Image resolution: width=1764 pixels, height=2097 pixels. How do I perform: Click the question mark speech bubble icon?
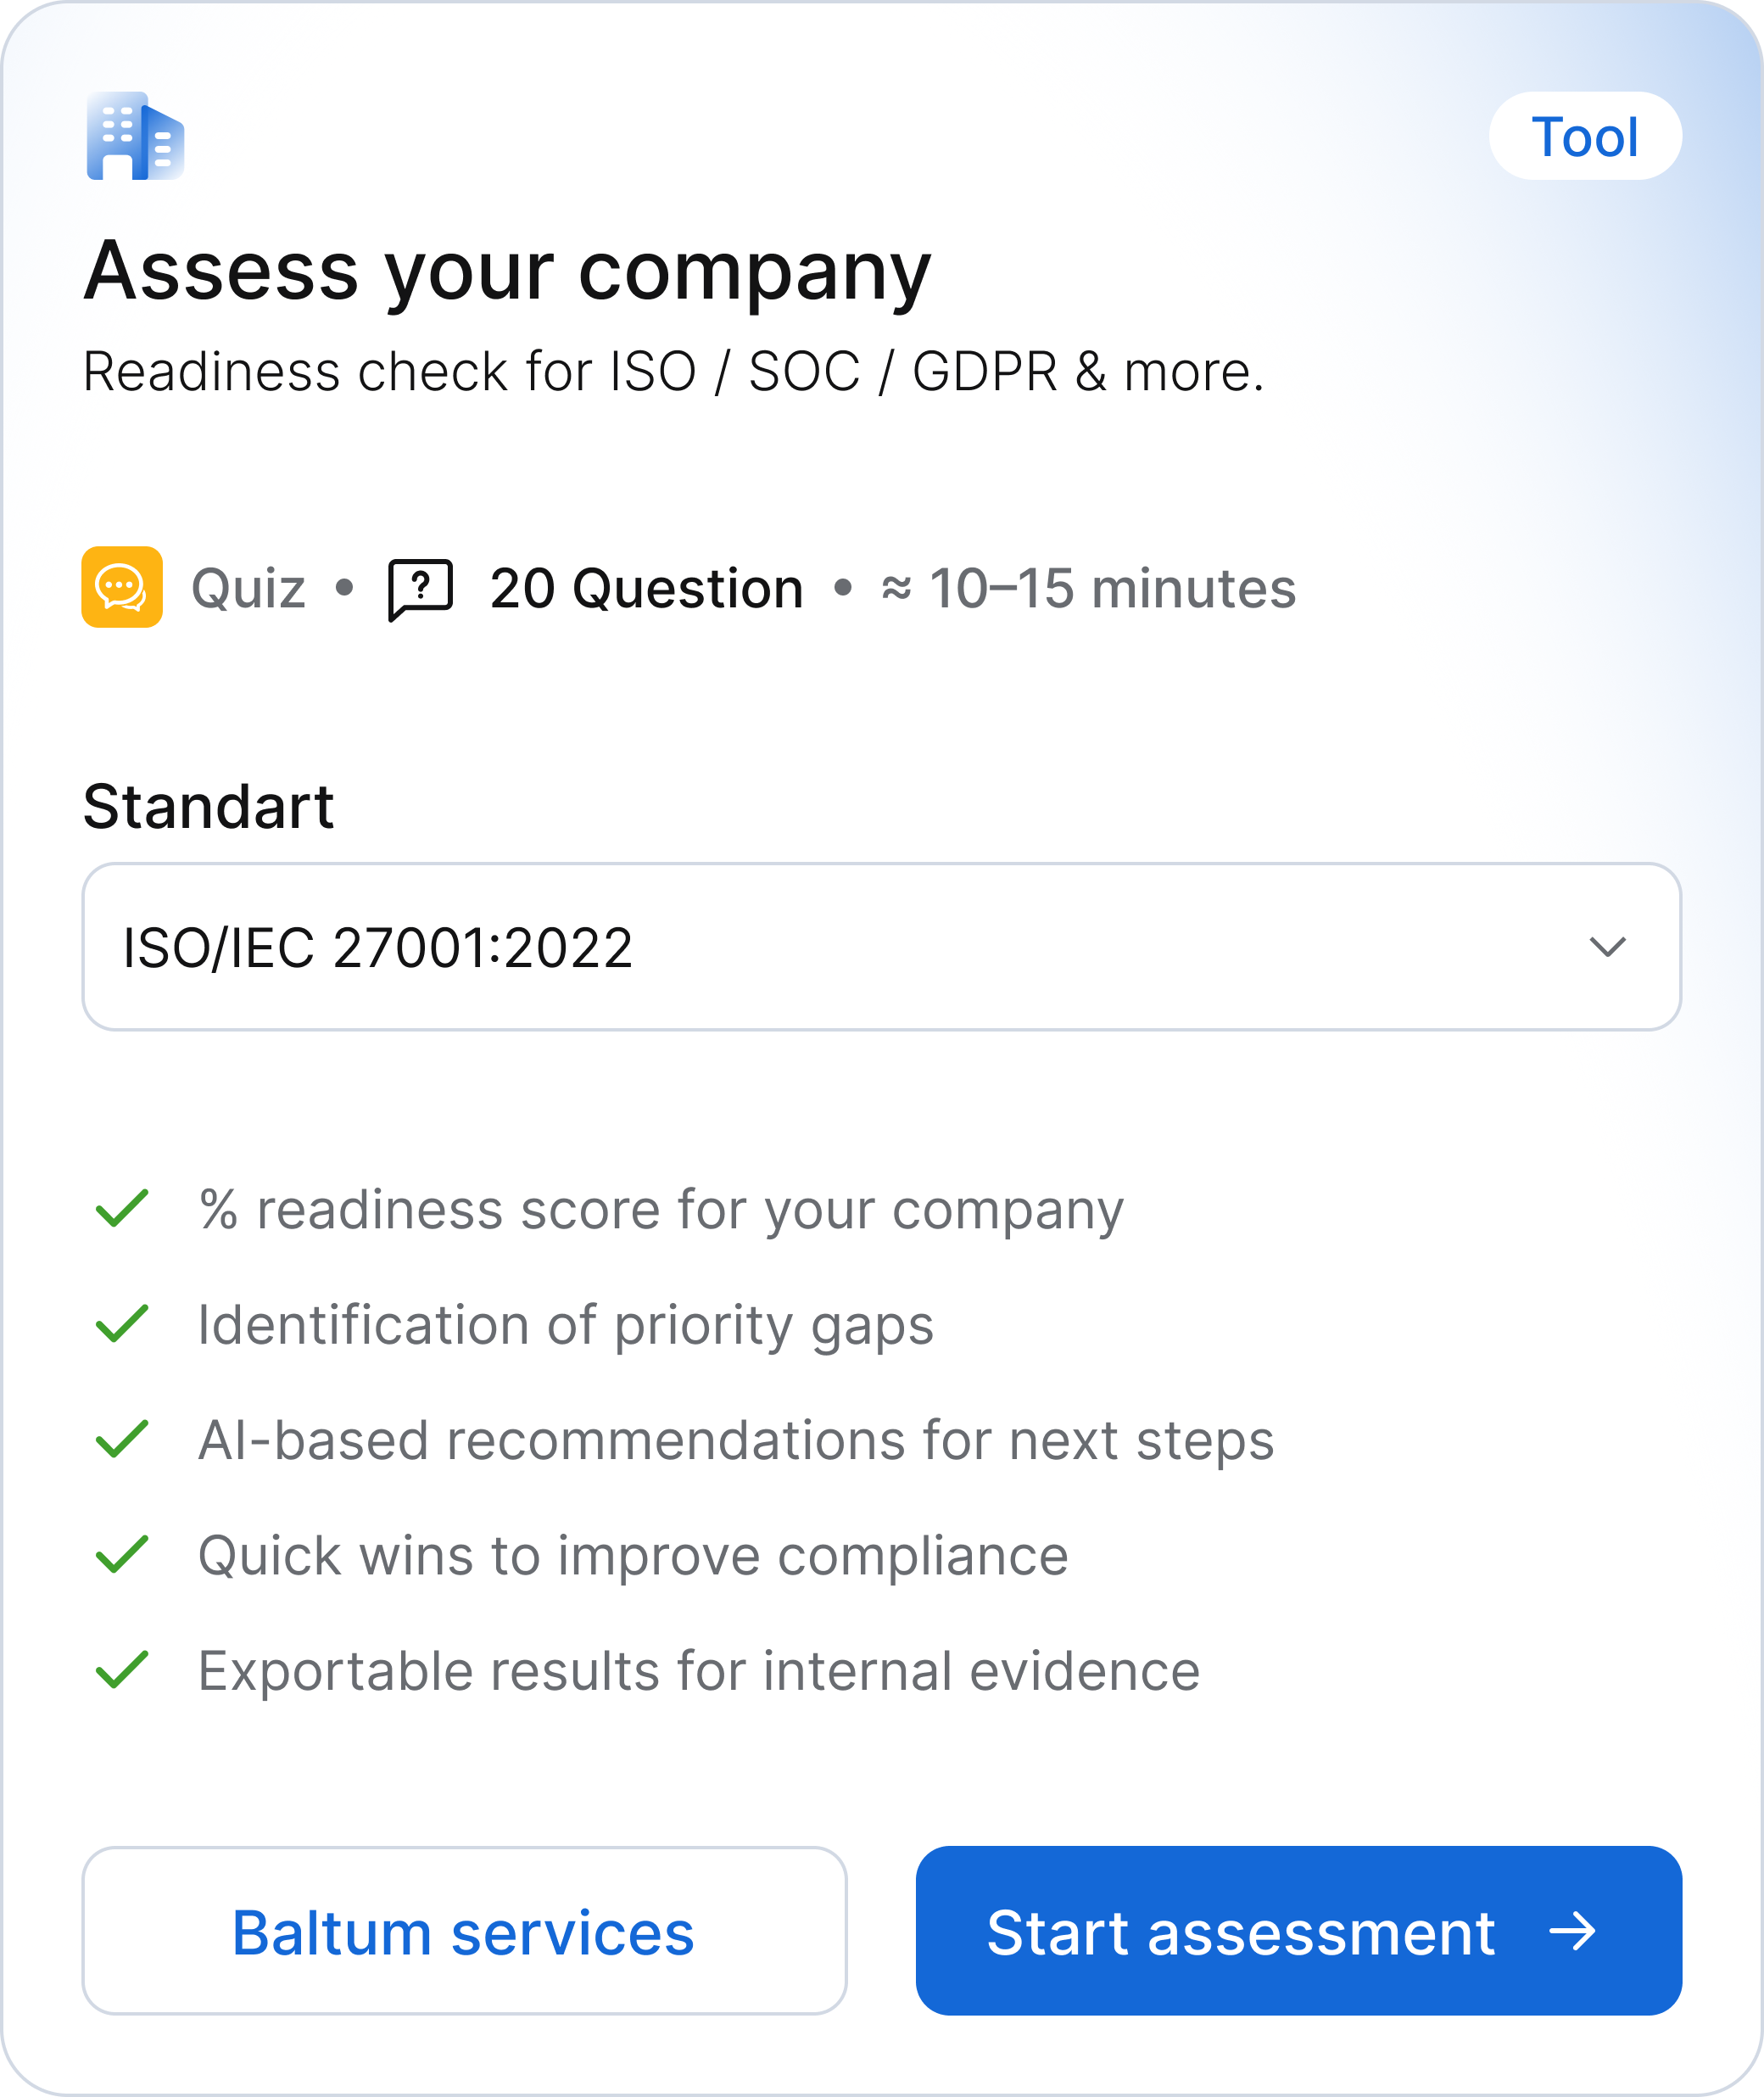point(421,588)
